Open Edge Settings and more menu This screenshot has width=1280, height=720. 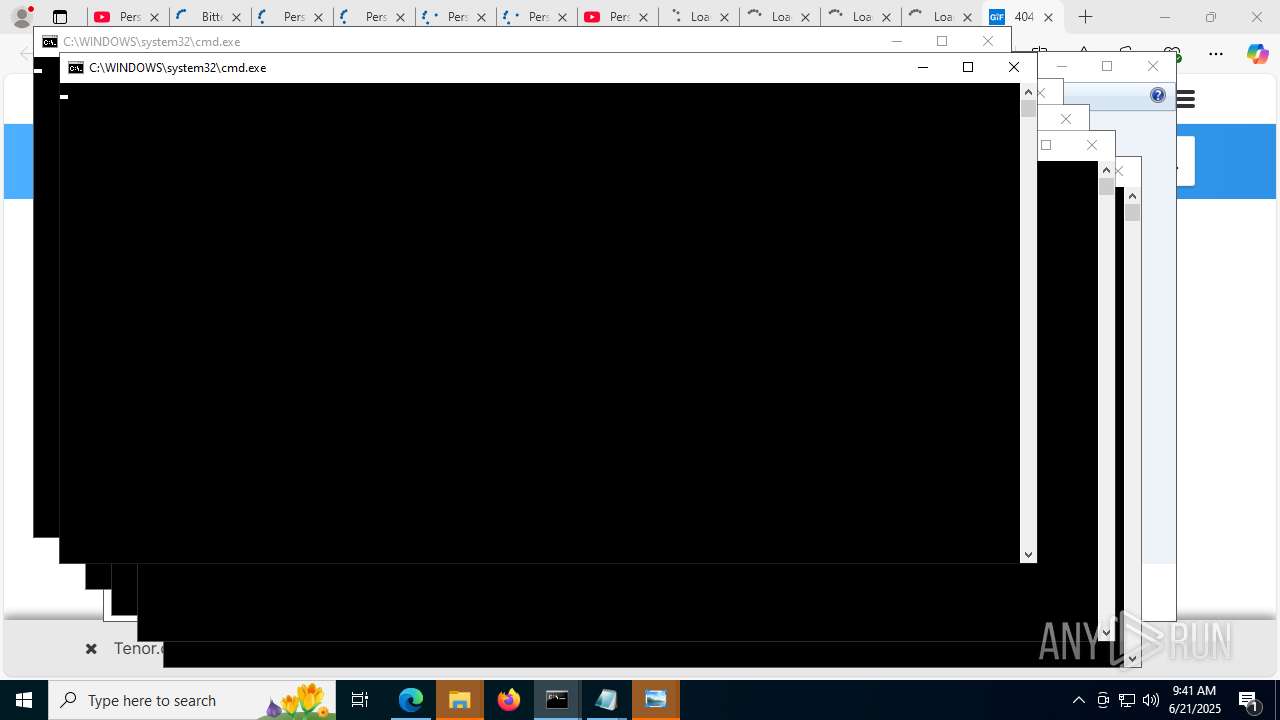1216,54
